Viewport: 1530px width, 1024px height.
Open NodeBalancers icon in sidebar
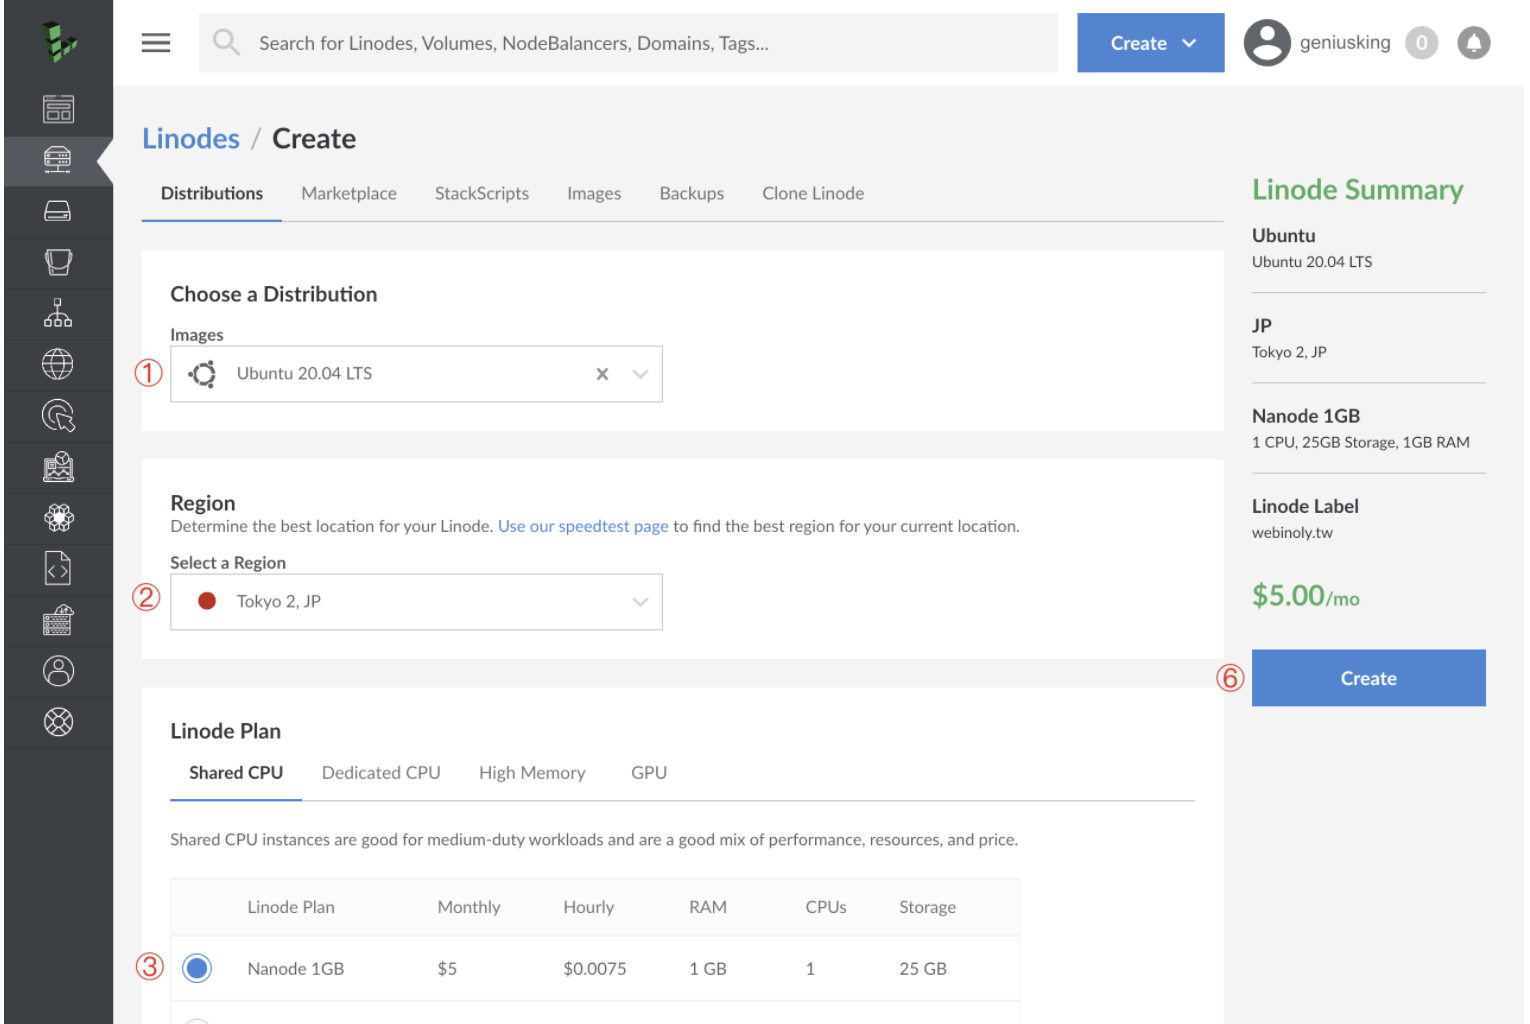coord(58,313)
